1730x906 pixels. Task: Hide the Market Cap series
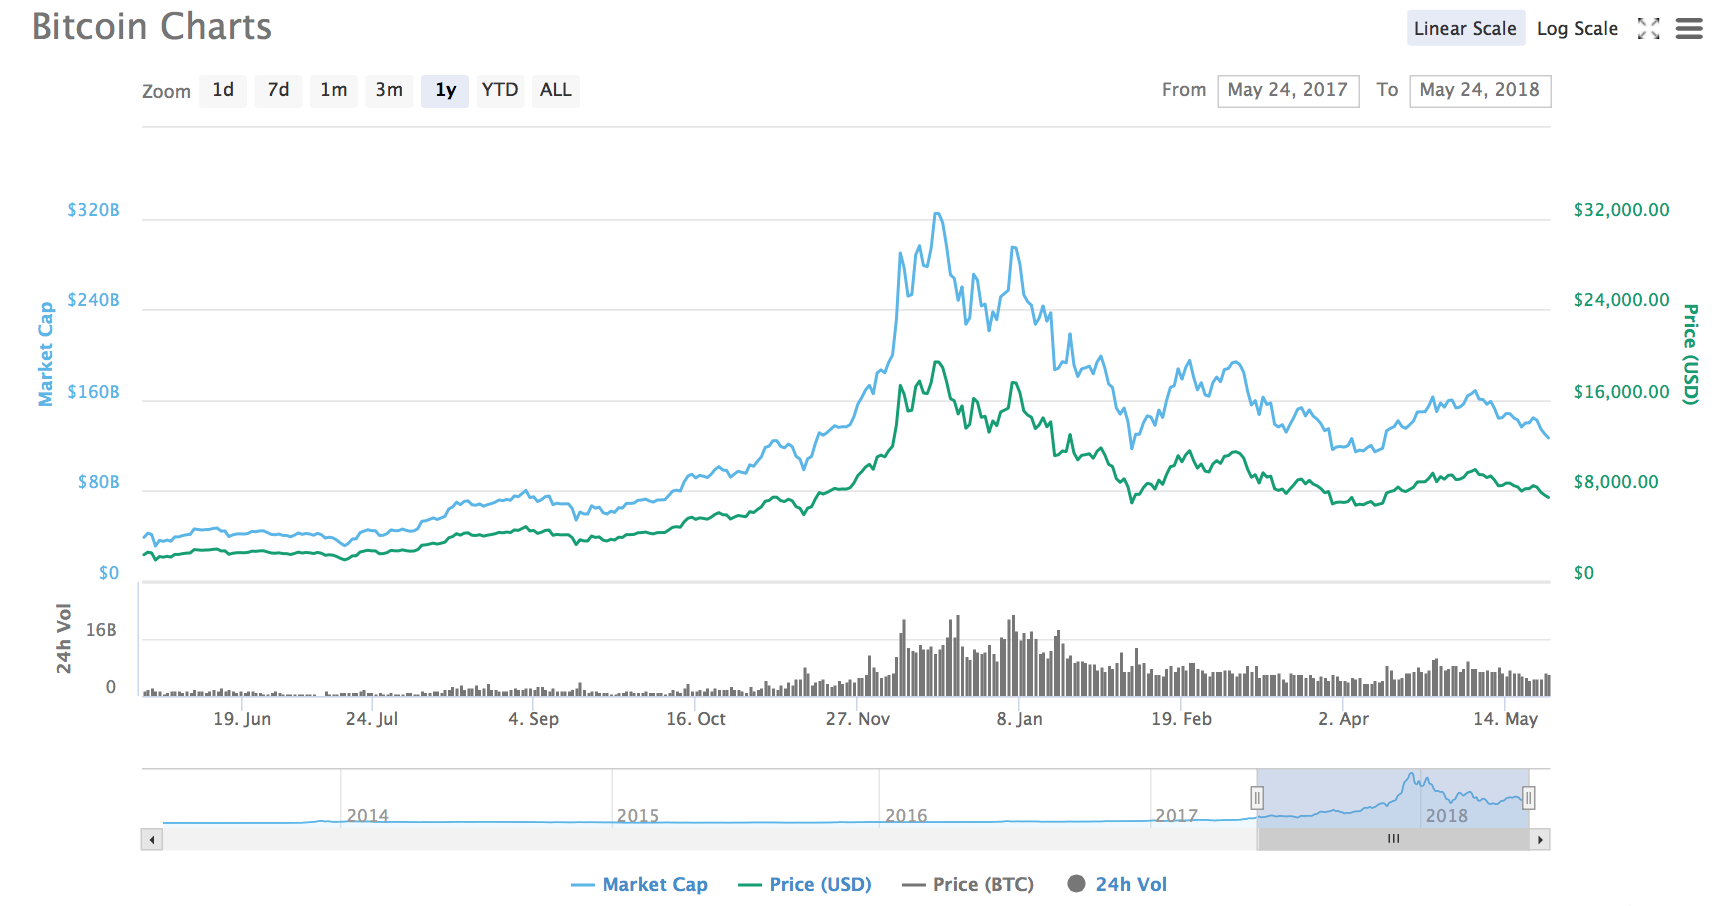point(639,884)
